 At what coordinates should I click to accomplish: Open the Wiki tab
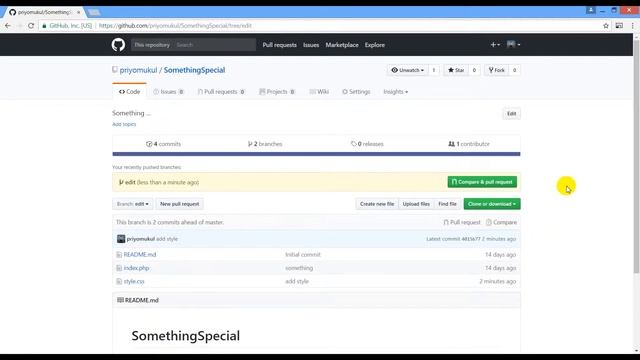pos(319,91)
